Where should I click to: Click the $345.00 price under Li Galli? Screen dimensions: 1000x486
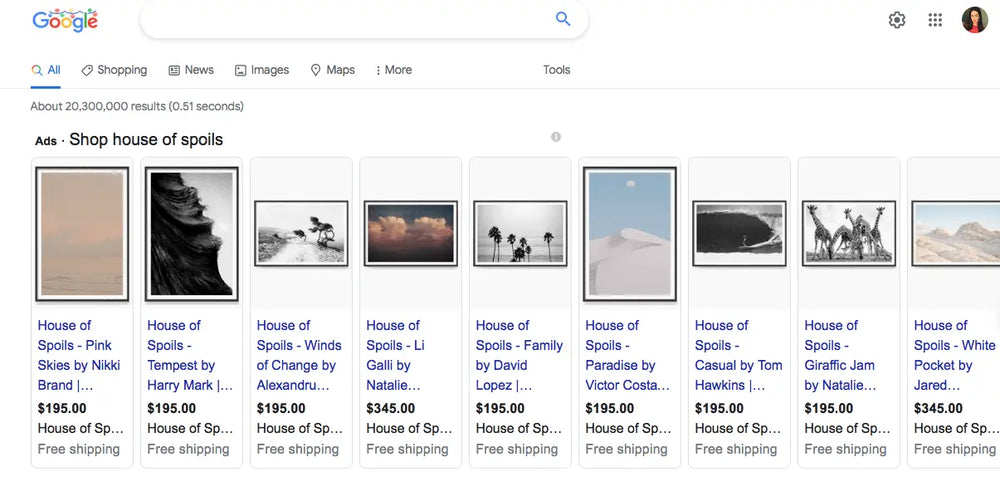click(x=390, y=408)
